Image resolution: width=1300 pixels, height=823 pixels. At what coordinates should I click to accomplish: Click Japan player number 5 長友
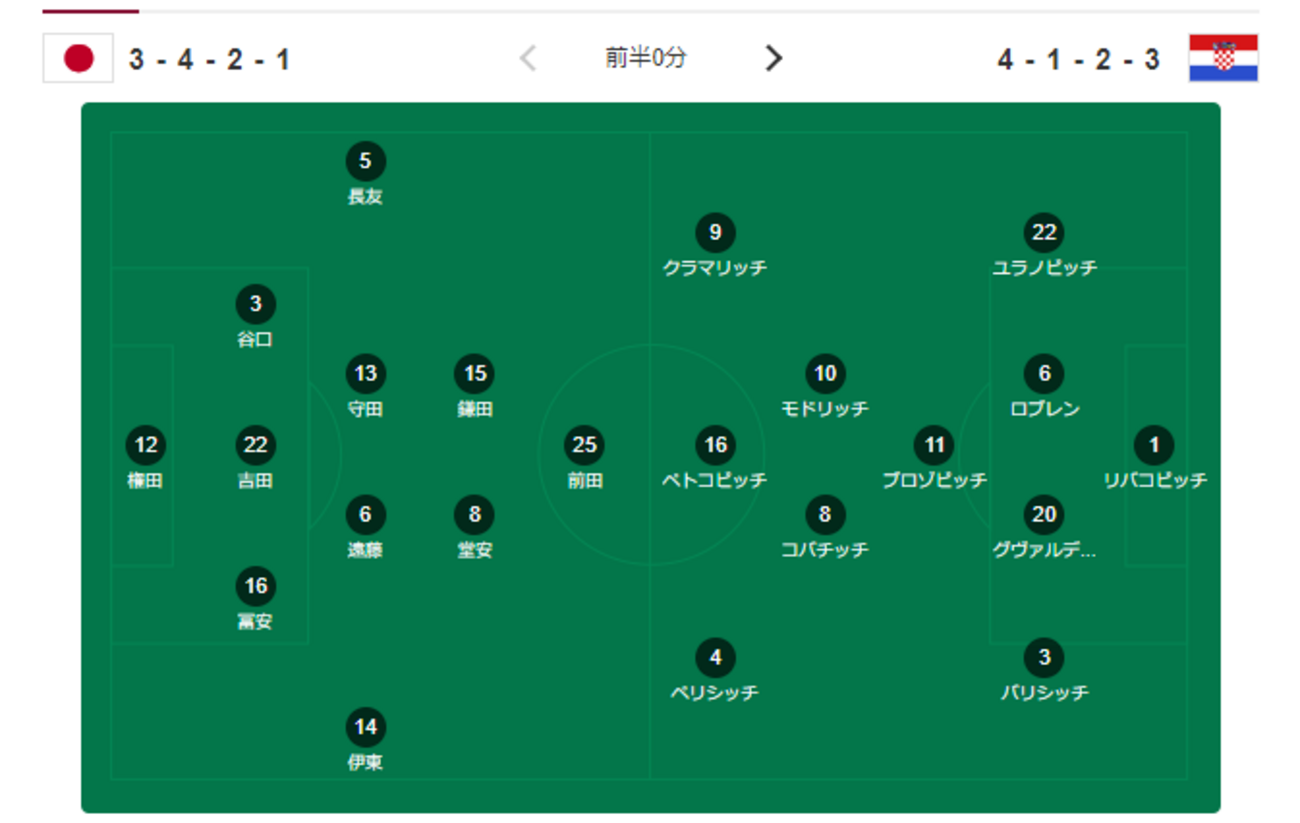click(365, 162)
